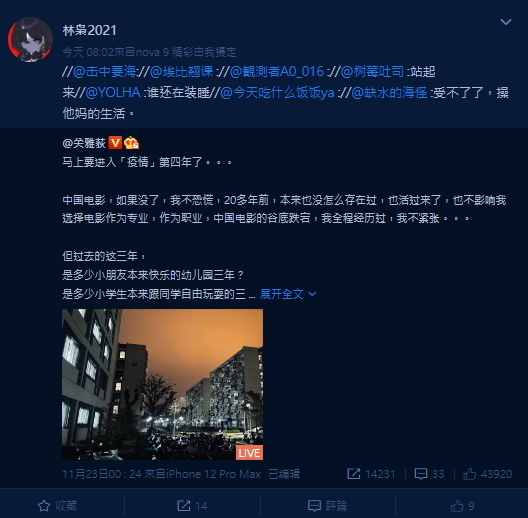Open 林枭2021 profile avatar
The image size is (528, 518).
[x=30, y=40]
